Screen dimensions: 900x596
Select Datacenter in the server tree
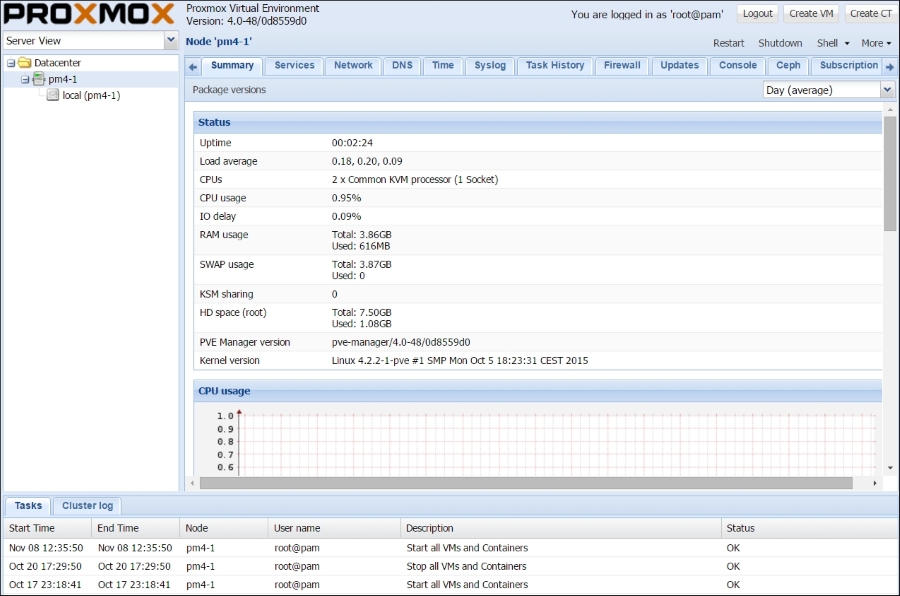click(x=57, y=63)
